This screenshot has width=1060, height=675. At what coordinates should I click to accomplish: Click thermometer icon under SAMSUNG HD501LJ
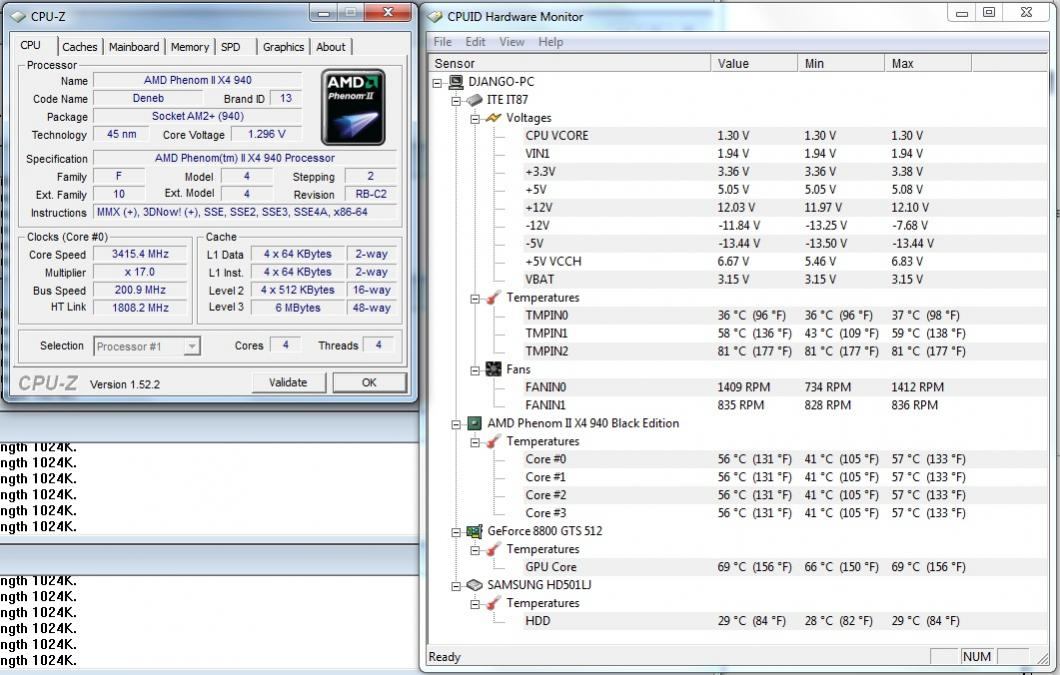tap(493, 603)
